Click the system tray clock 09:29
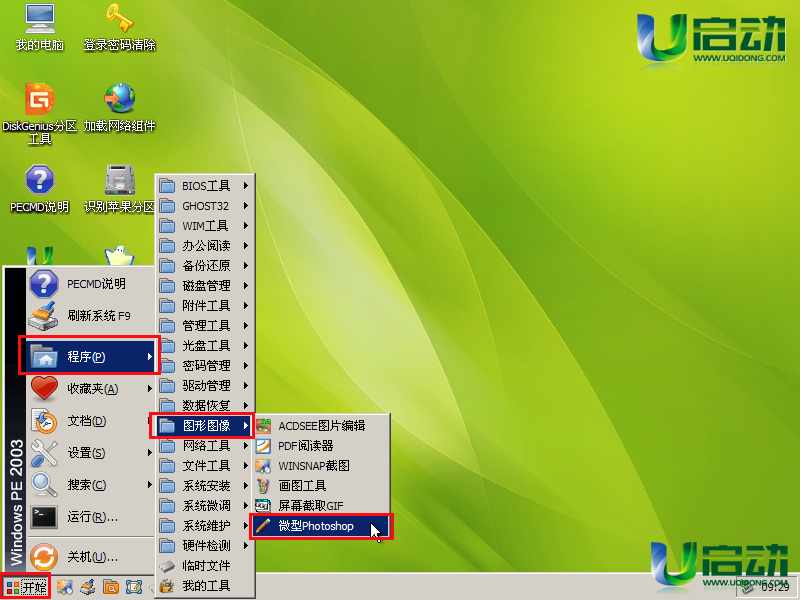800x600 pixels. pyautogui.click(x=774, y=588)
